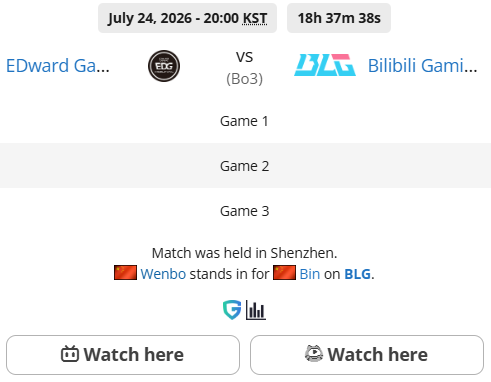Open the EDward Gaming team link

coord(58,66)
